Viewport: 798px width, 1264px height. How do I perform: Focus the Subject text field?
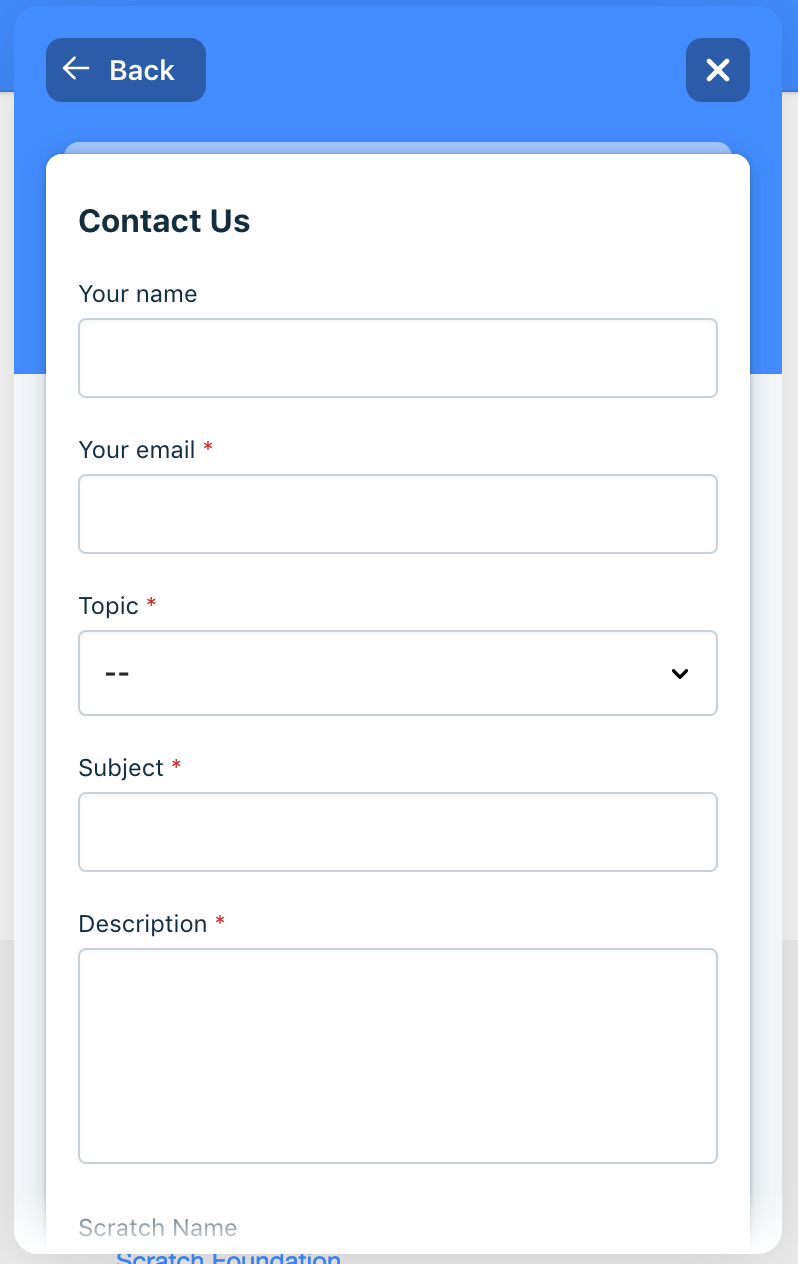pos(398,832)
